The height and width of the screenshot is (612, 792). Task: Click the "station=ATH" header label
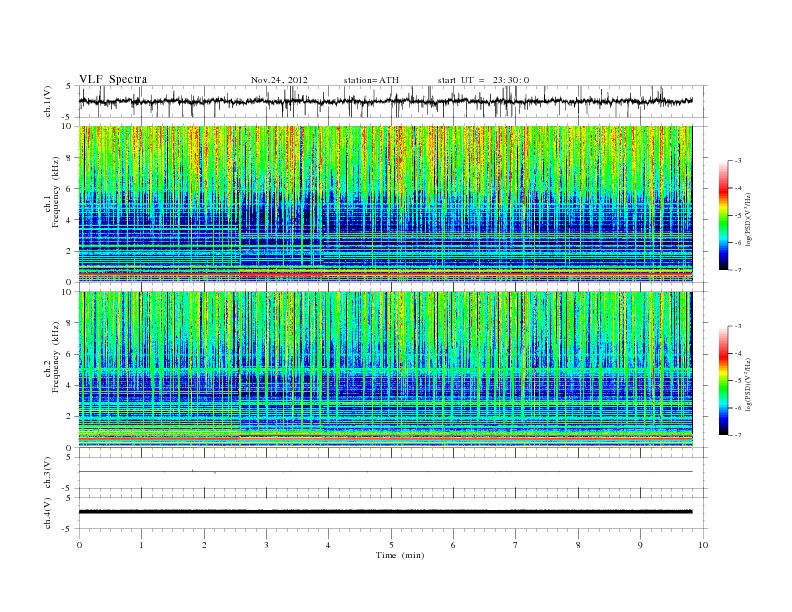(371, 80)
